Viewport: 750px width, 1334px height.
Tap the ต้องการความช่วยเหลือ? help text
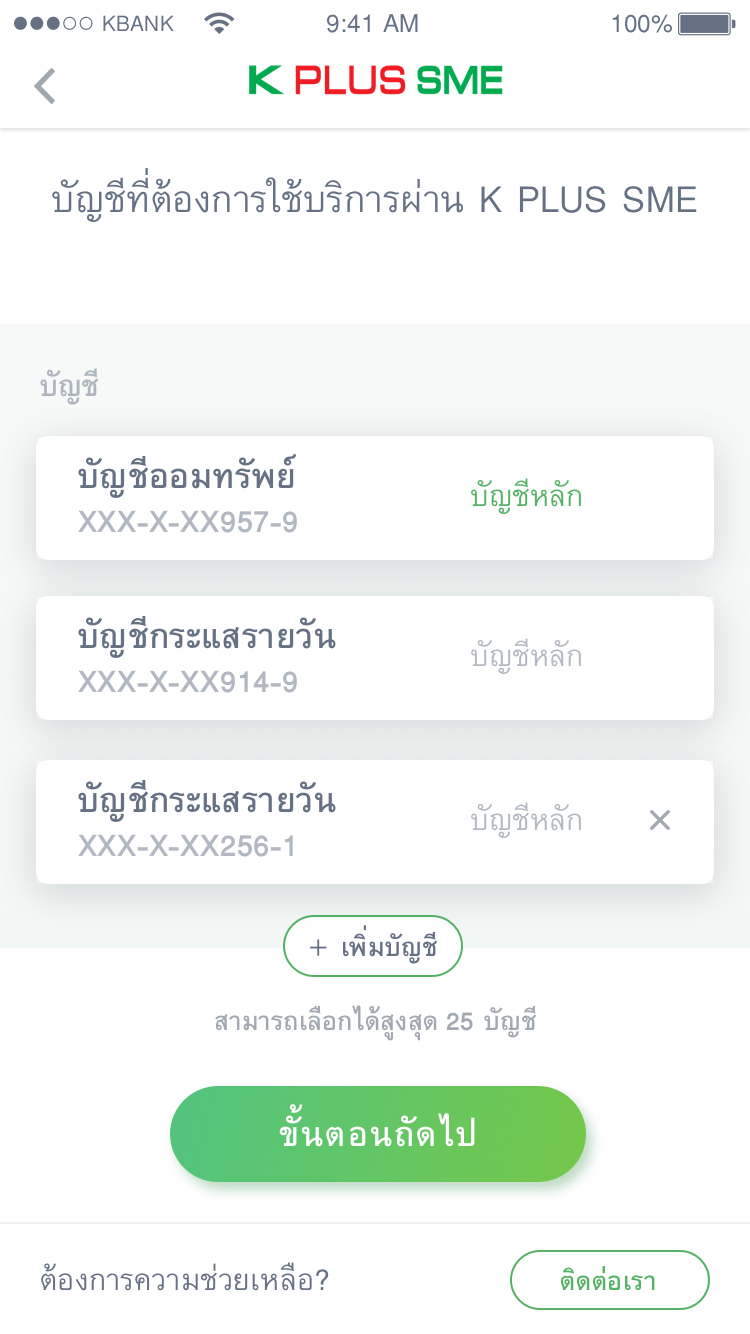(x=185, y=1280)
